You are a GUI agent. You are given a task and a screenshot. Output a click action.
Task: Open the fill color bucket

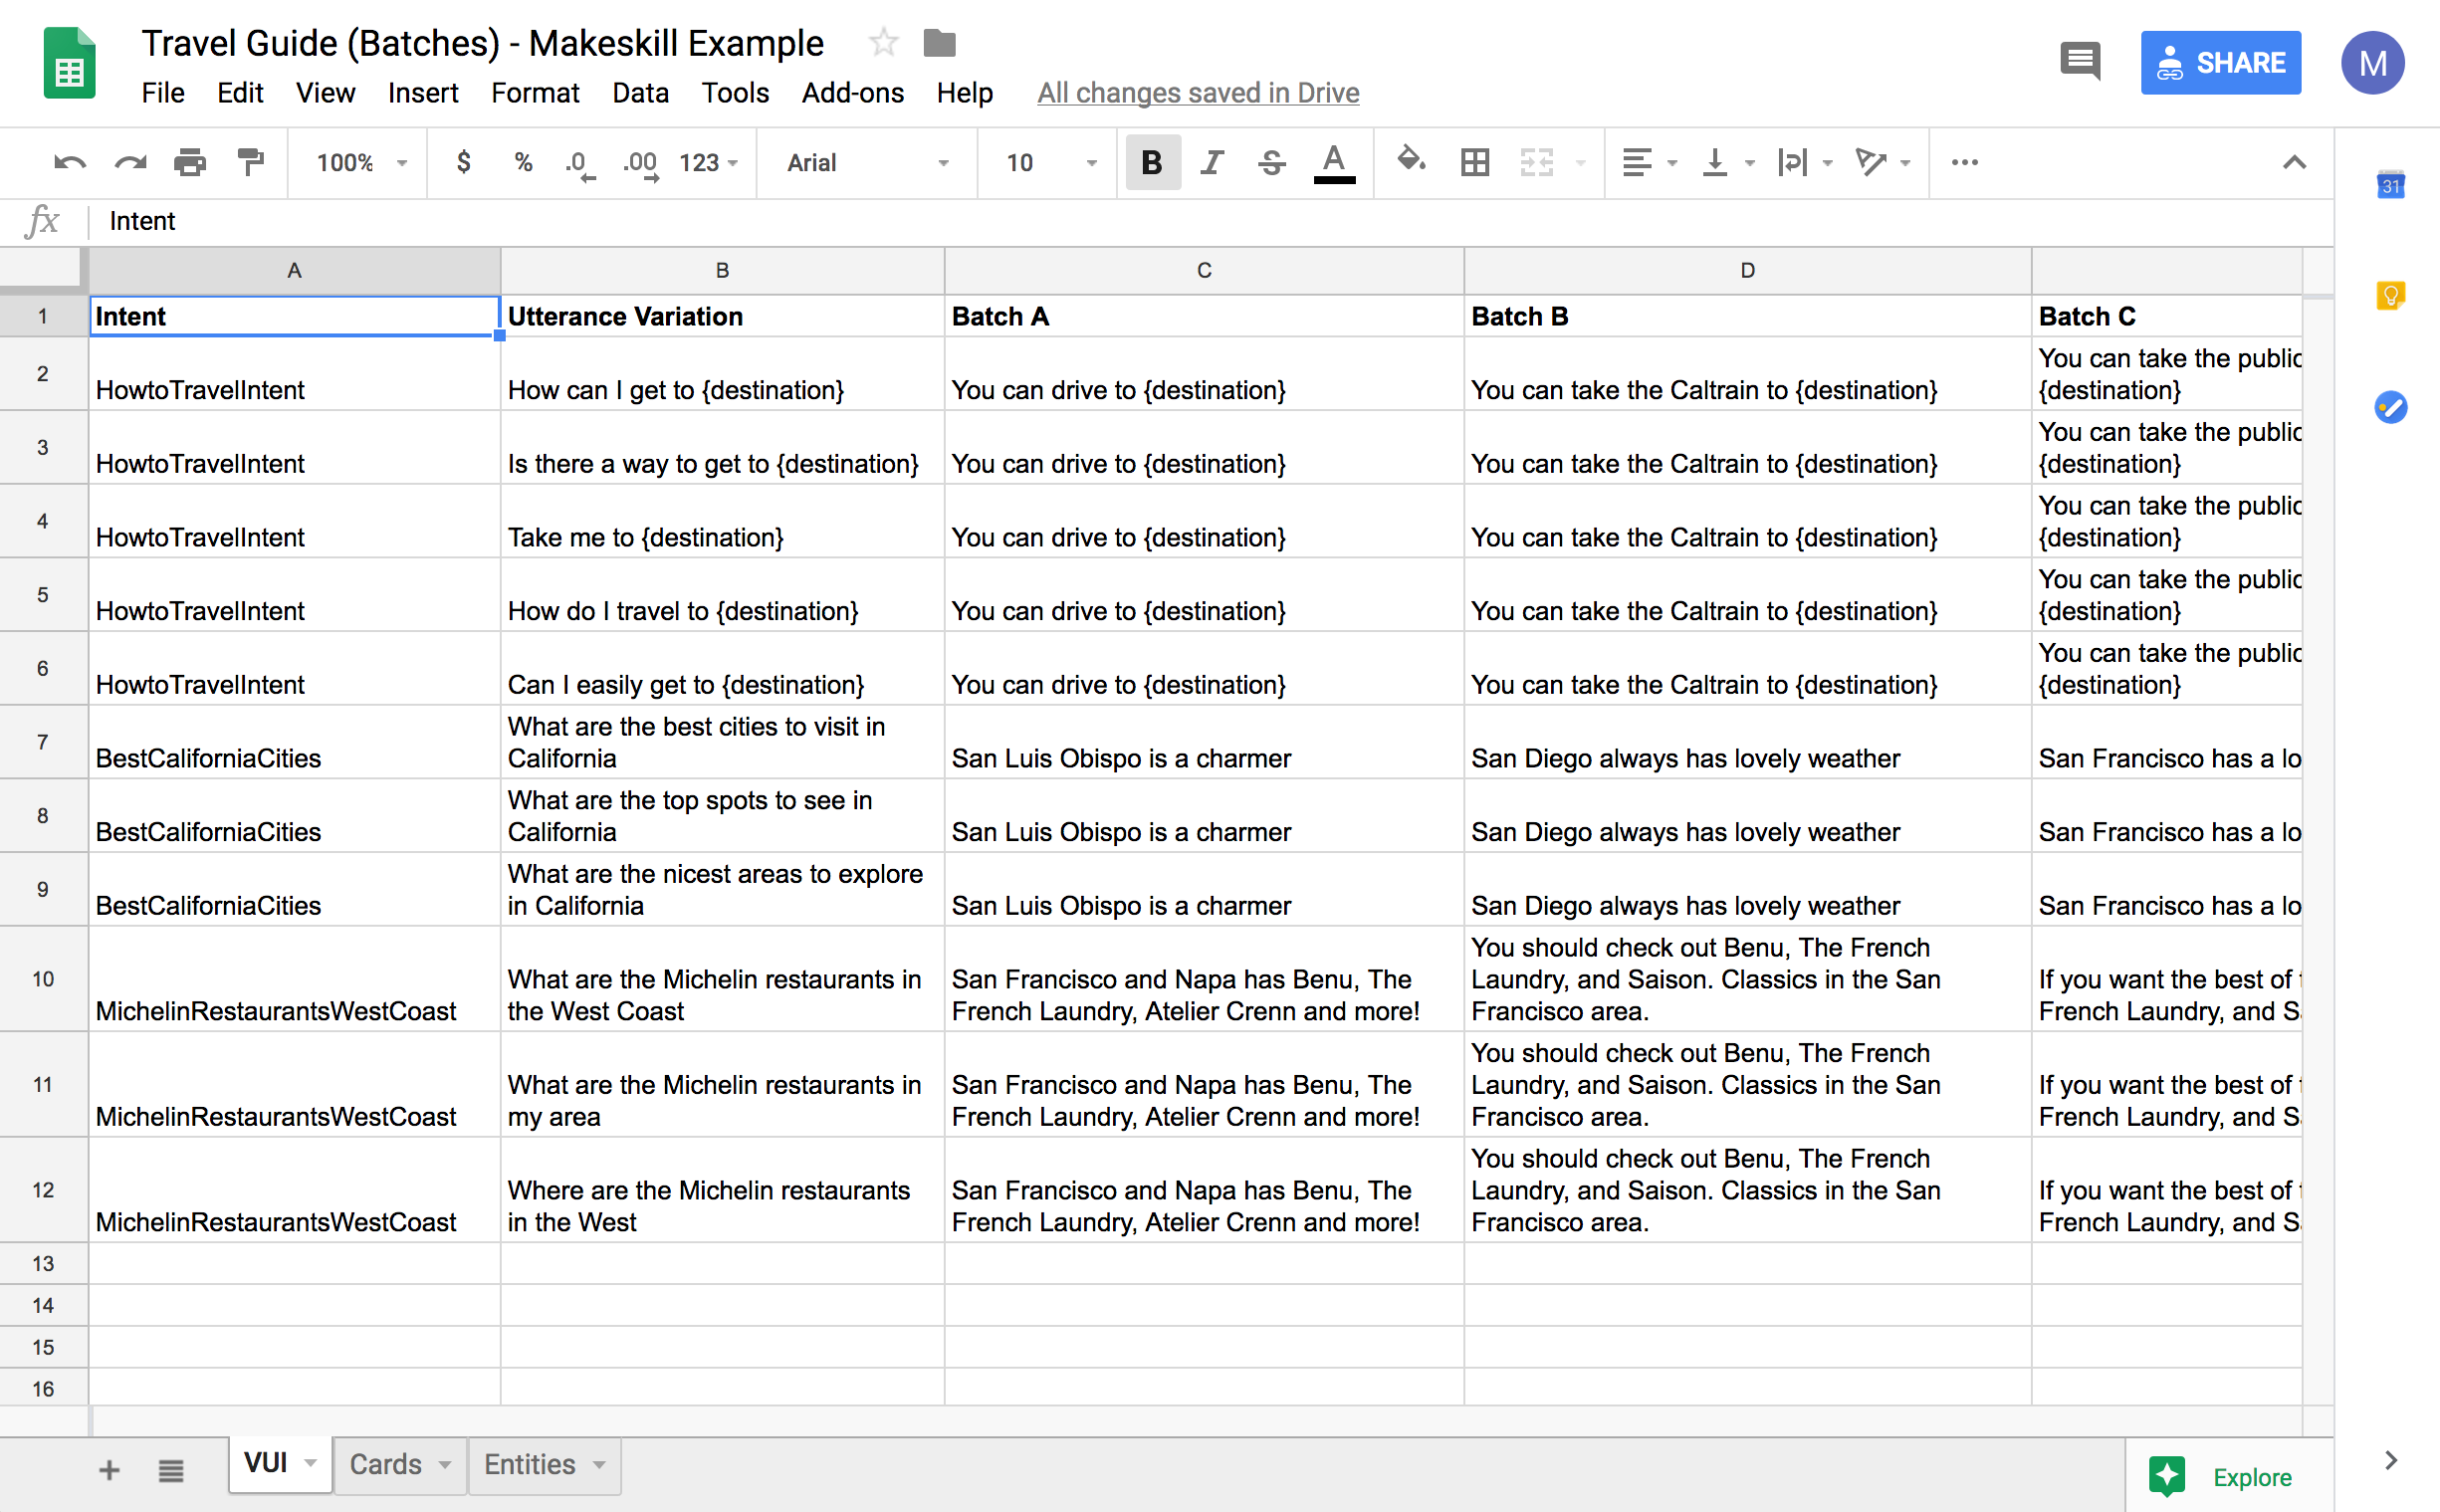[1411, 160]
